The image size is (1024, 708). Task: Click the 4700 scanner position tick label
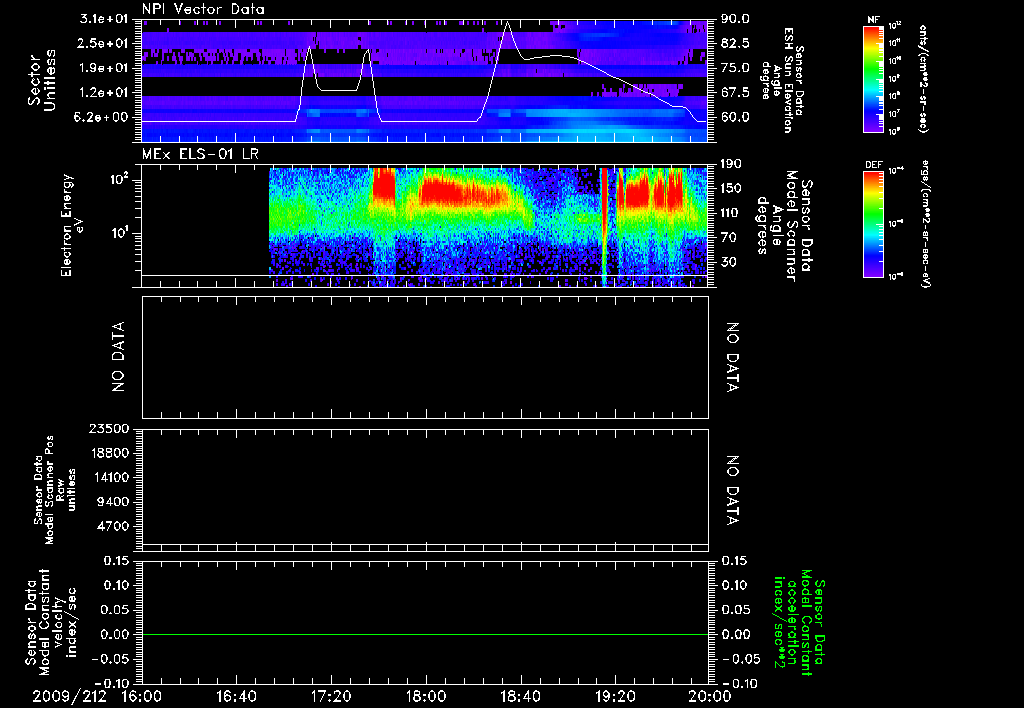(112, 526)
